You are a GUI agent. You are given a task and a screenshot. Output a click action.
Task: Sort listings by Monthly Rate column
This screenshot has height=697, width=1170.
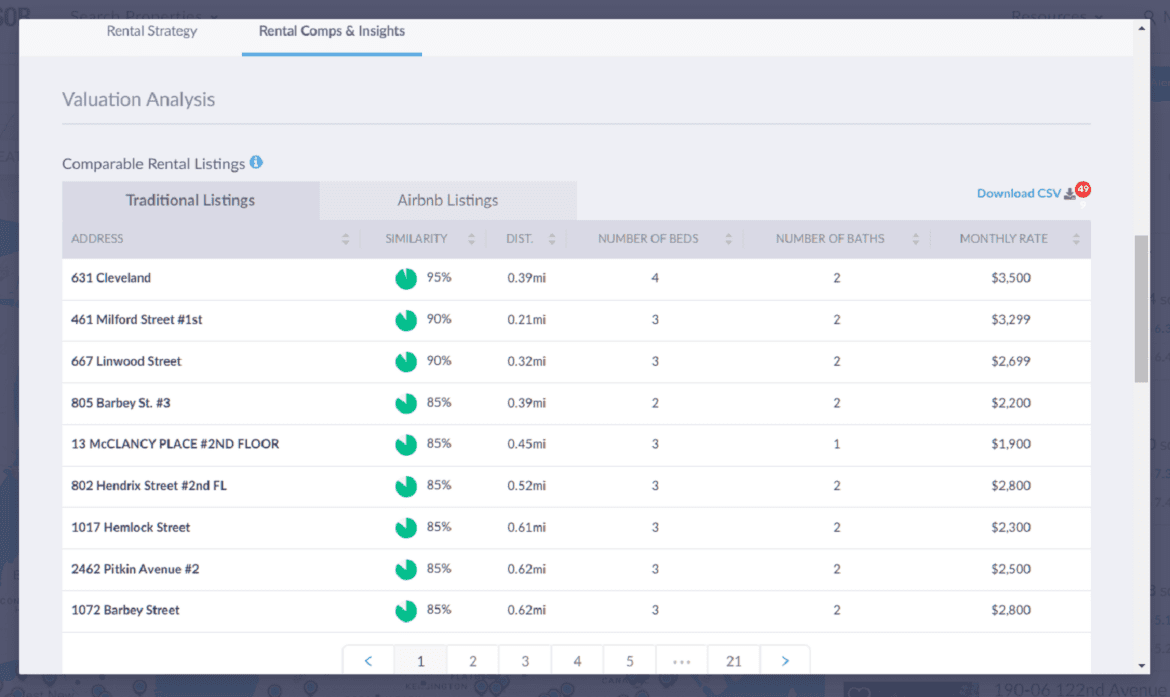coord(1076,240)
